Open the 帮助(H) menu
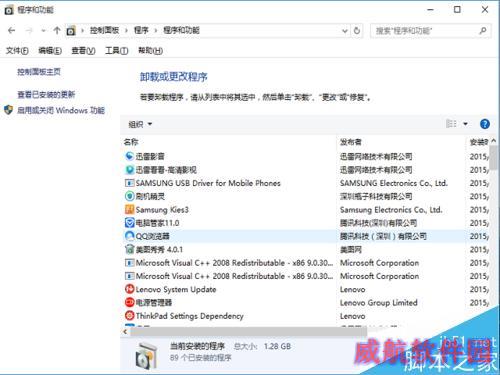Image resolution: width=500 pixels, height=375 pixels. pyautogui.click(x=150, y=51)
